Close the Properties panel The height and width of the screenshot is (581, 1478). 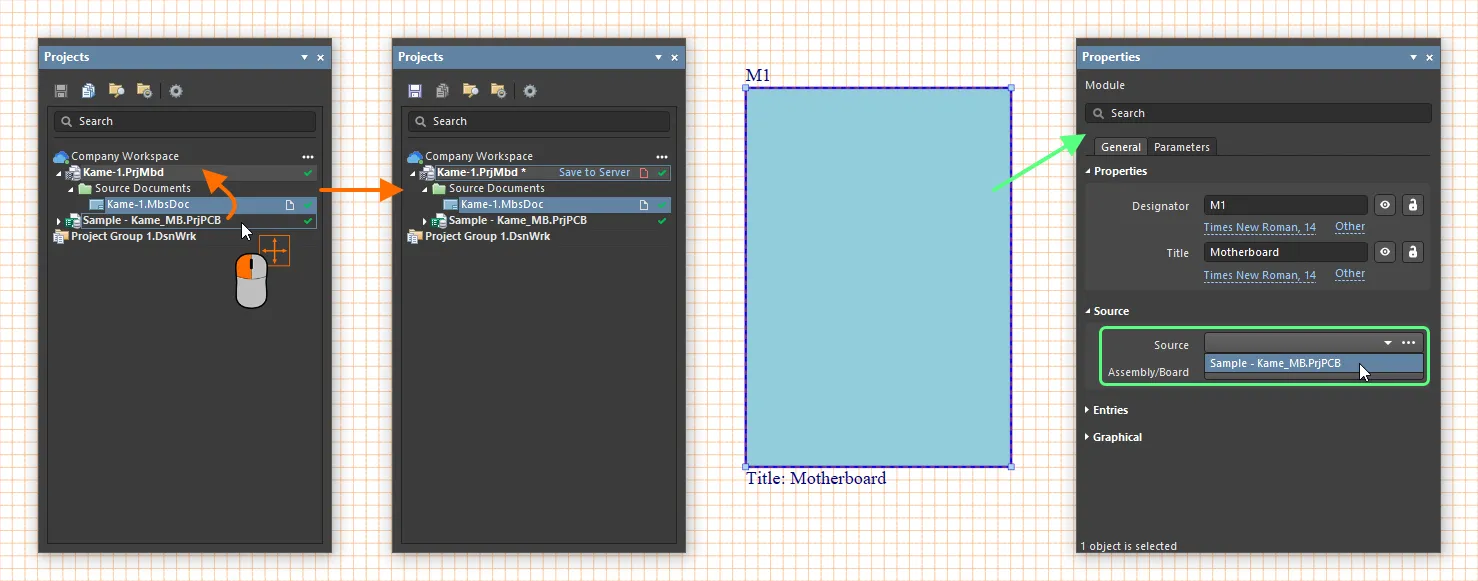(x=1430, y=58)
